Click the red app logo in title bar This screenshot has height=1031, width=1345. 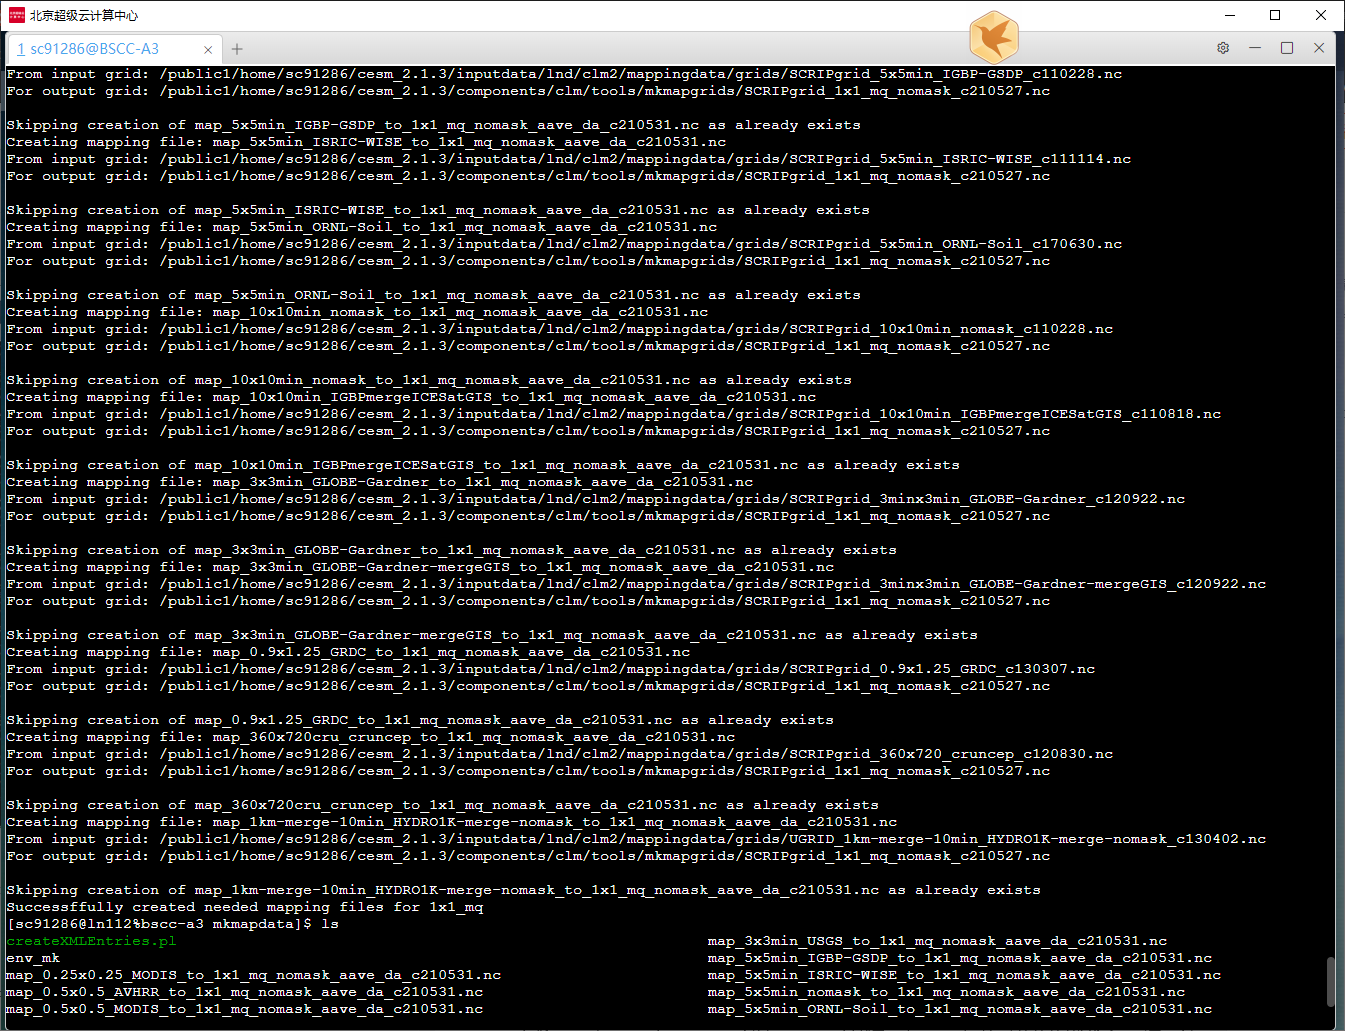(16, 15)
